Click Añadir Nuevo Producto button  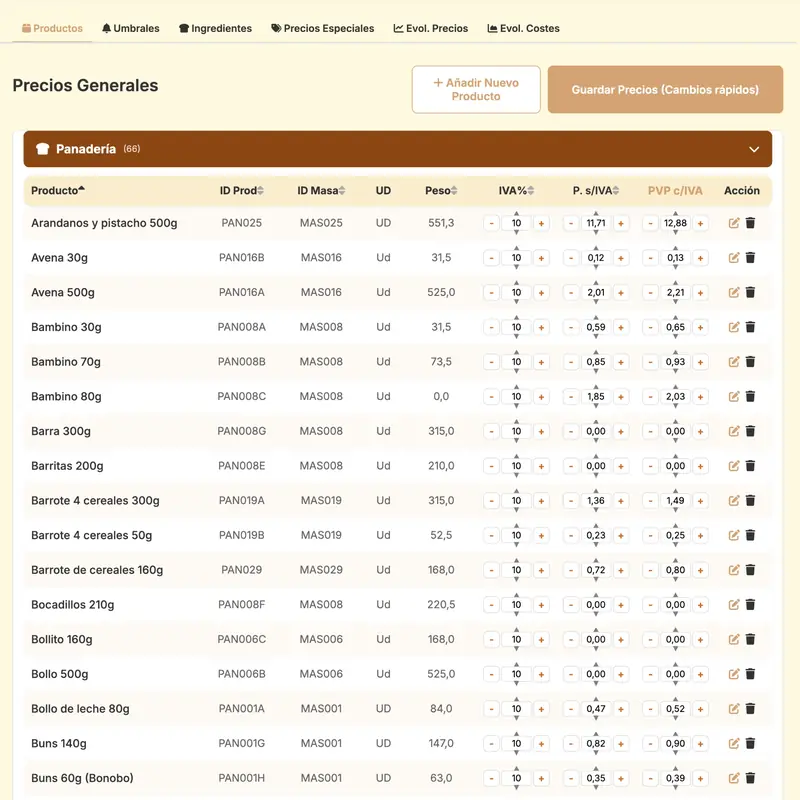coord(476,89)
